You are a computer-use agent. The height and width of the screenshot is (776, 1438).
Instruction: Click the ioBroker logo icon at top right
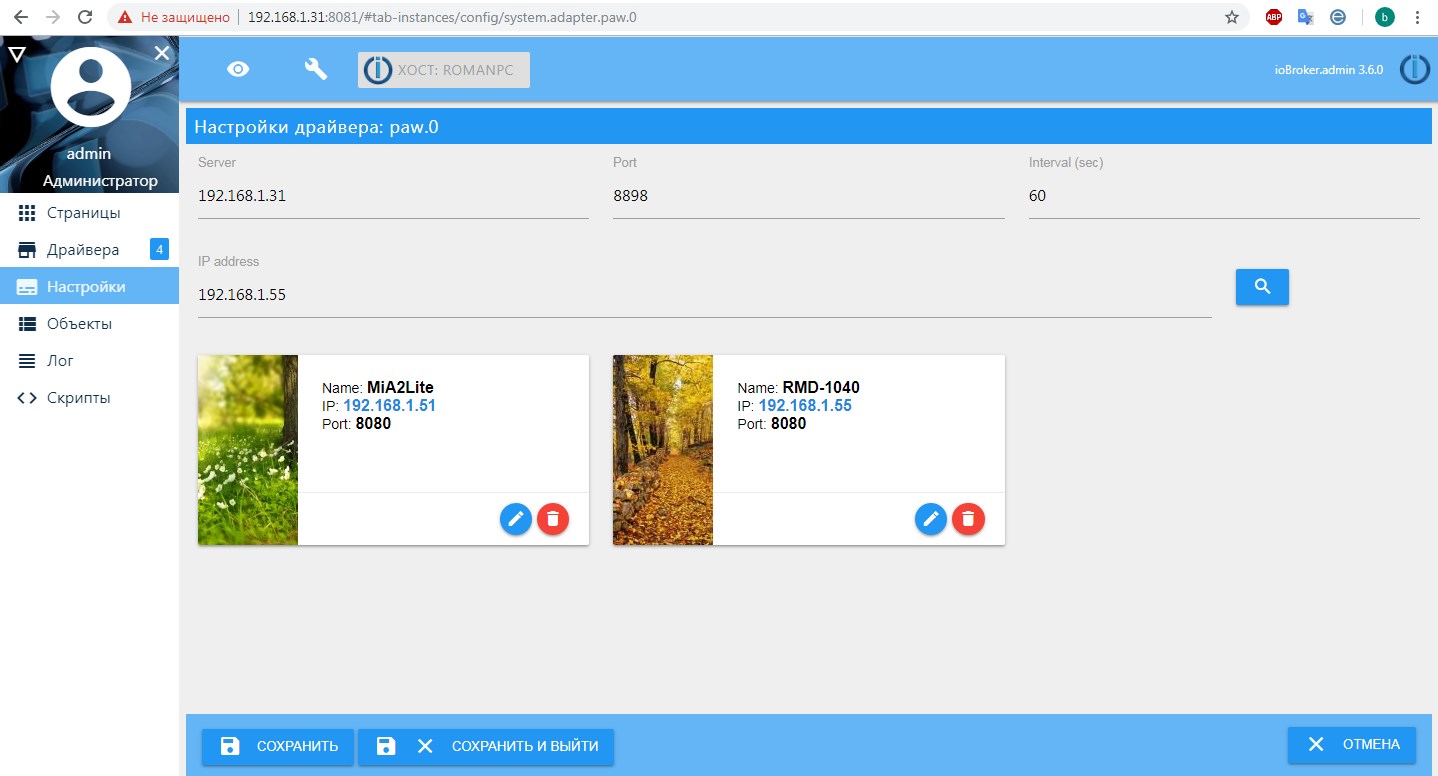tap(1414, 69)
